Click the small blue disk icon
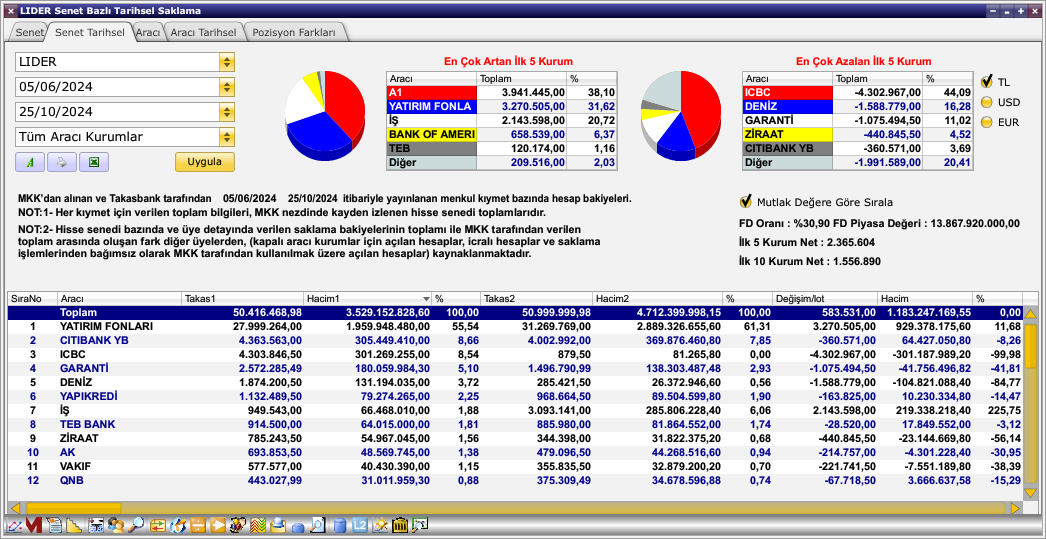This screenshot has height=539, width=1046. (298, 527)
